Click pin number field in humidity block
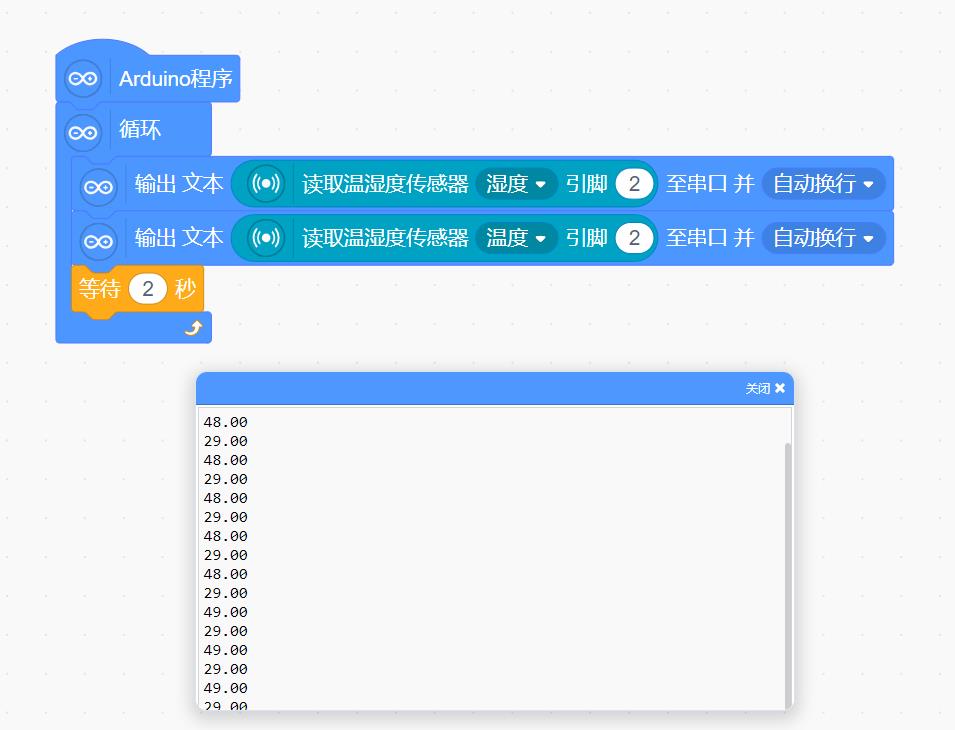 [634, 183]
